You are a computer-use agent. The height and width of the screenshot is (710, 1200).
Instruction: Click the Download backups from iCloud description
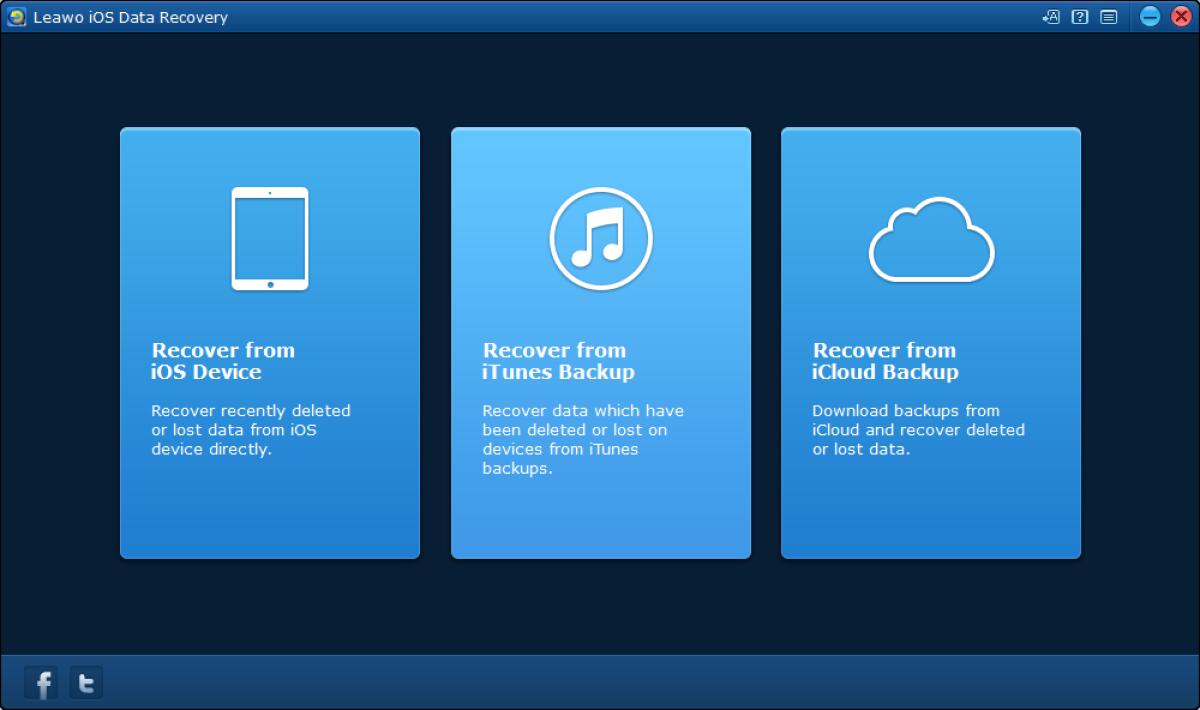pyautogui.click(x=917, y=430)
